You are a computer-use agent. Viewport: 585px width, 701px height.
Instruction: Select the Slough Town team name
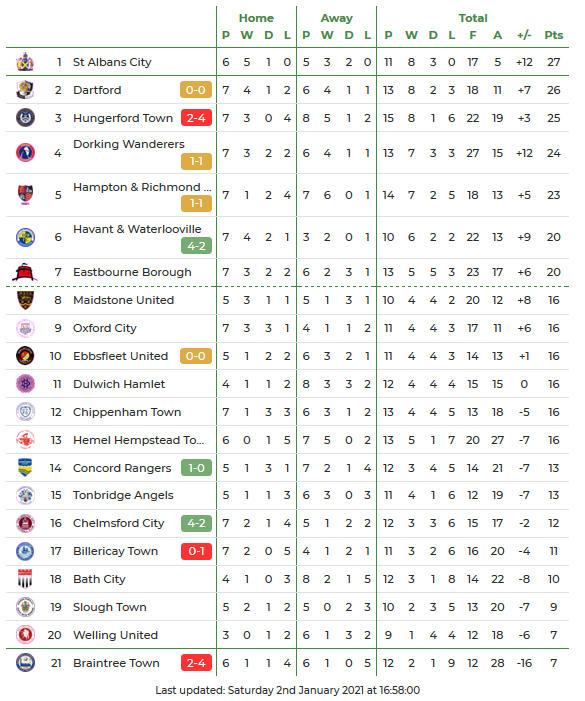109,607
